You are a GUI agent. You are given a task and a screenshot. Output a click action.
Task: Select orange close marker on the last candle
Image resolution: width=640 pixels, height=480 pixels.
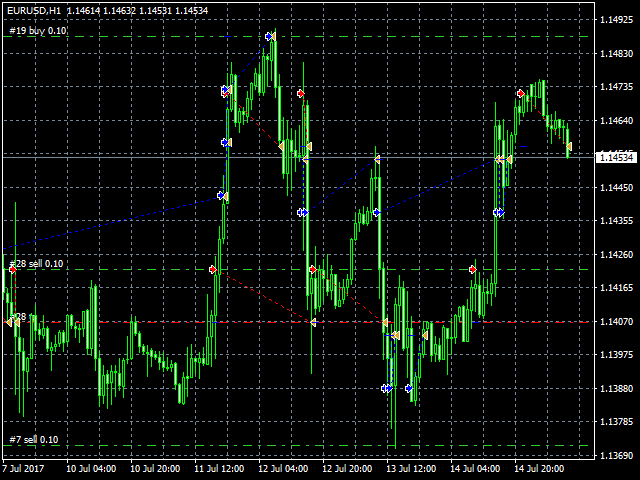[569, 146]
